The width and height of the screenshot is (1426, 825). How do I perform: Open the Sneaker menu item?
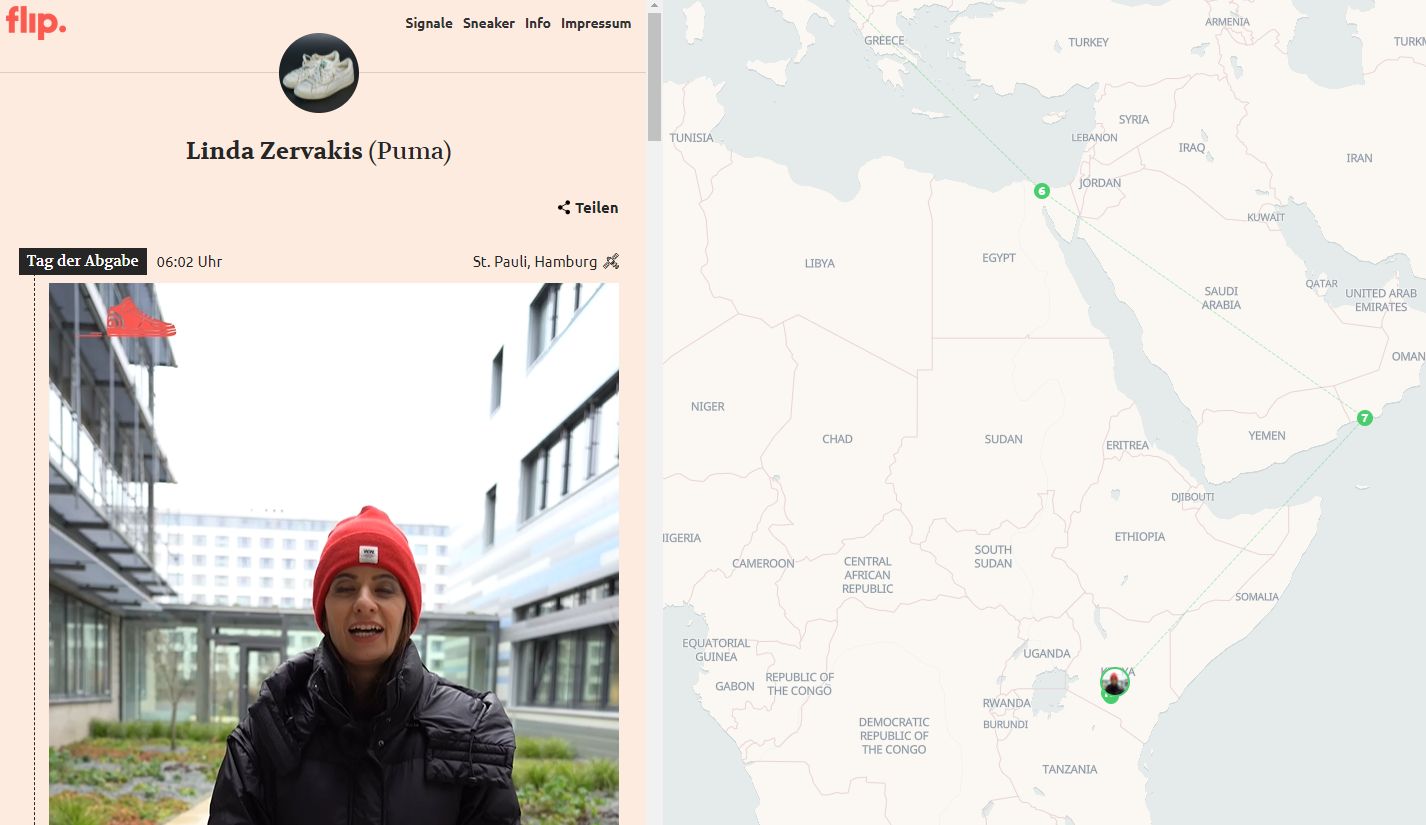pos(489,23)
